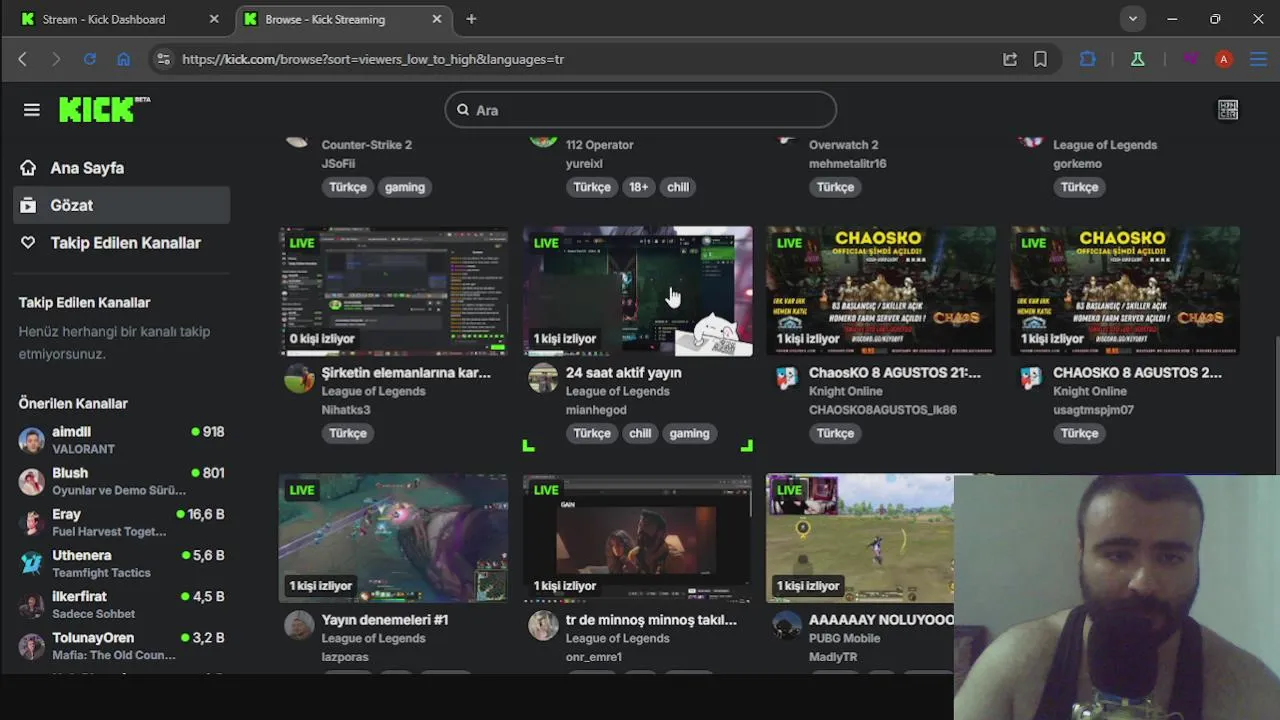The height and width of the screenshot is (720, 1280).
Task: Click the heart icon for Takip Edilen Kanallar
Action: tap(28, 243)
